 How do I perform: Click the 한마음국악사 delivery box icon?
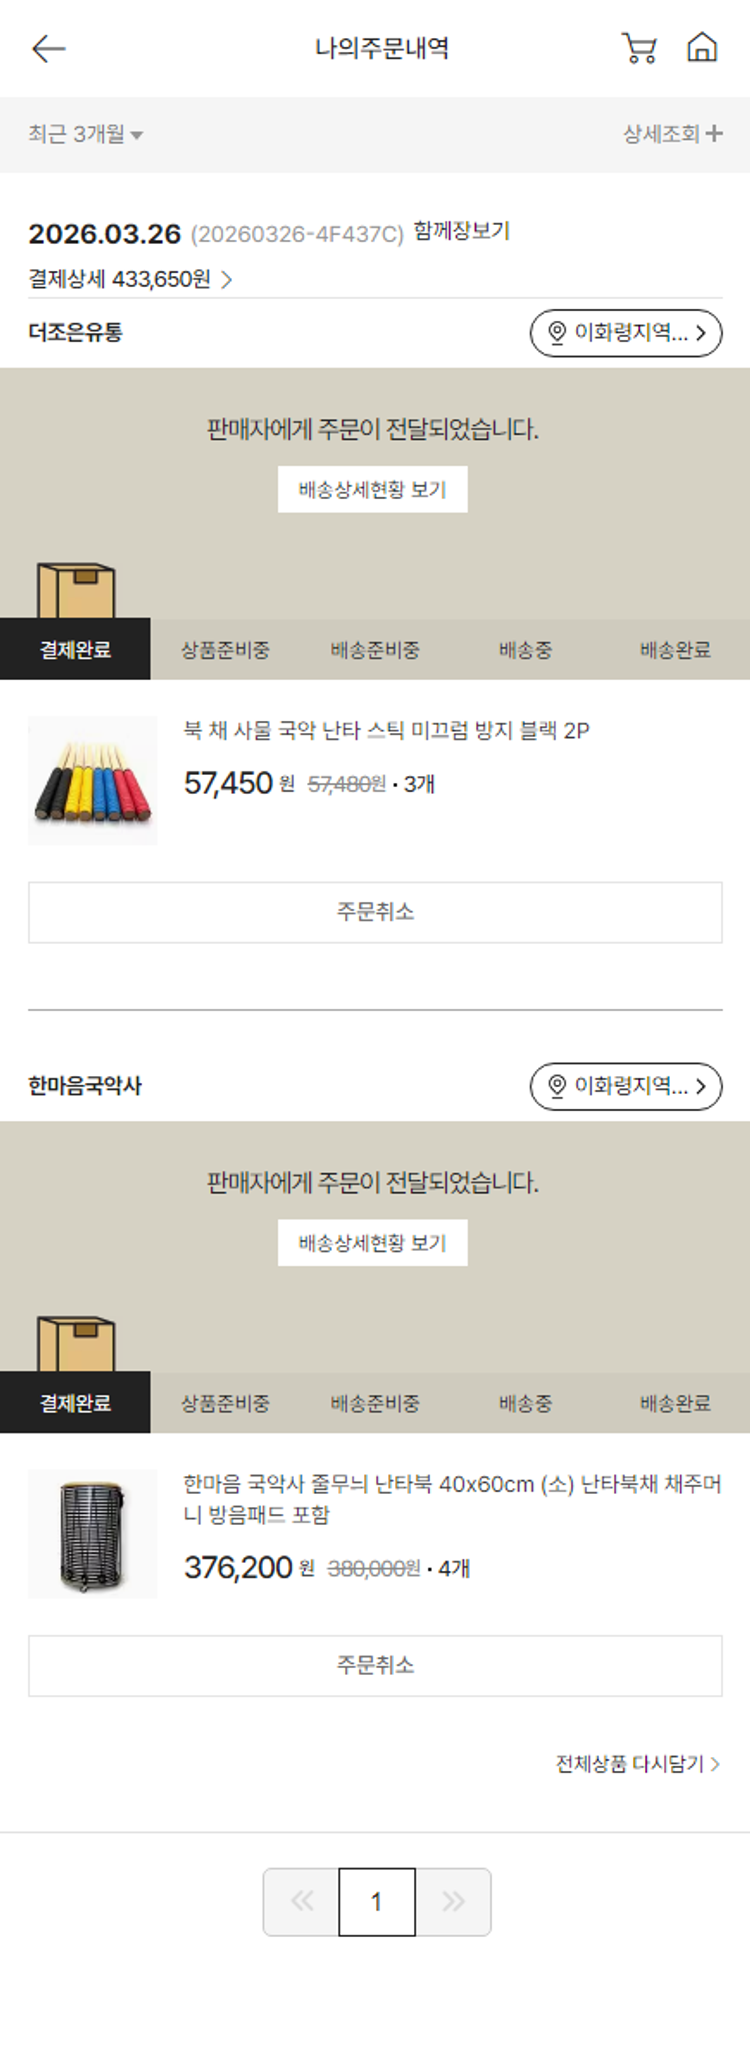[76, 1344]
